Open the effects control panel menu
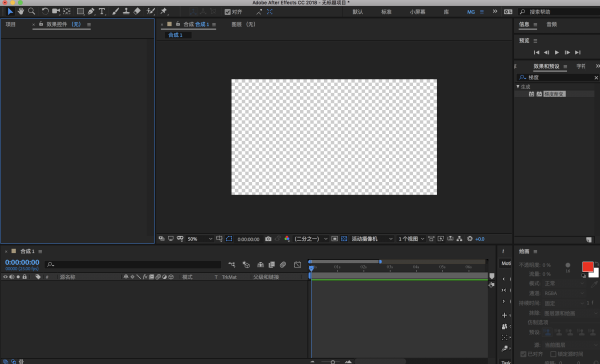Viewport: 600px width, 364px height. 89,24
